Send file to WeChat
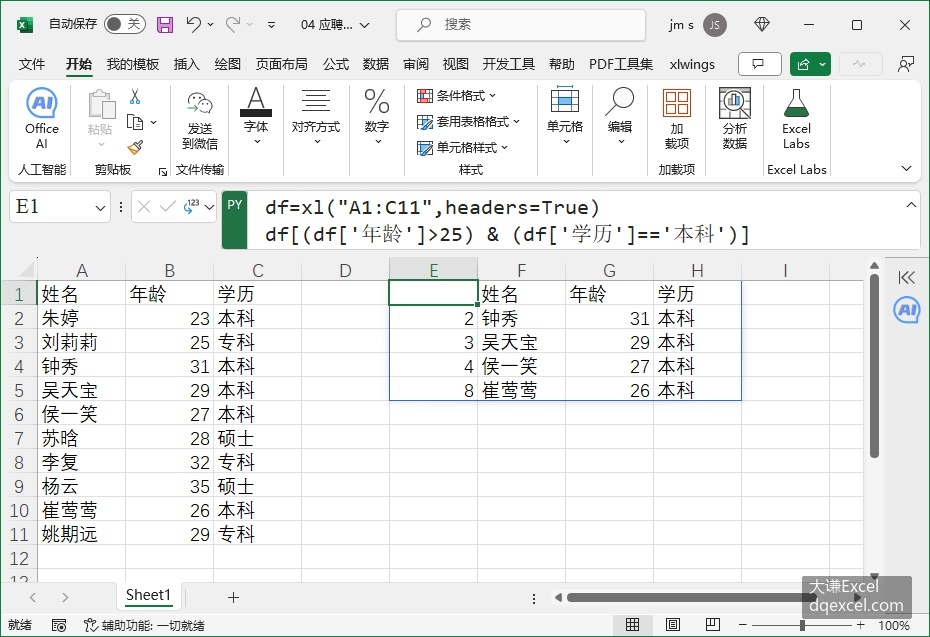The width and height of the screenshot is (930, 637). (x=200, y=120)
